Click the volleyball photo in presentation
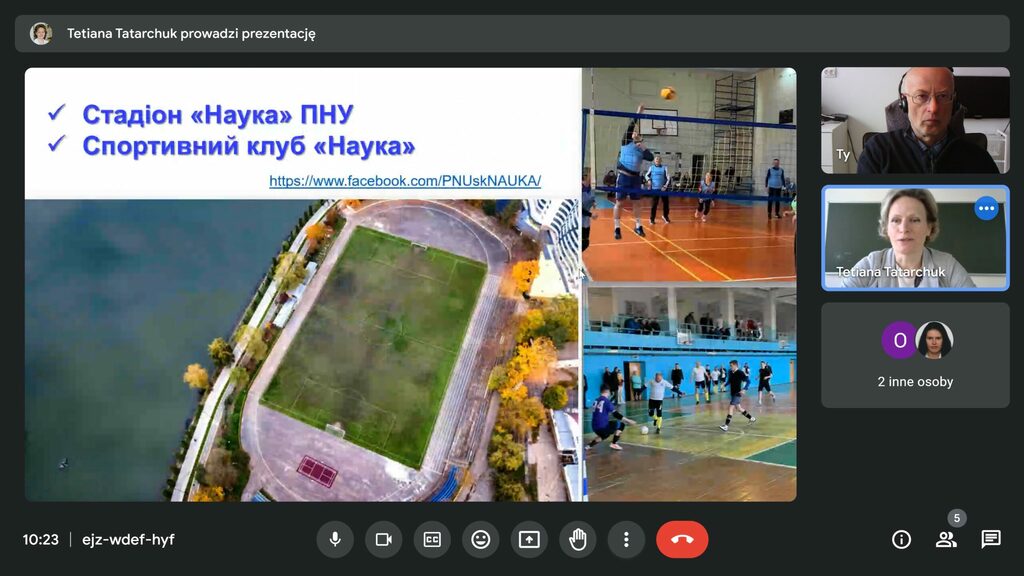Image resolution: width=1024 pixels, height=576 pixels. coord(689,174)
